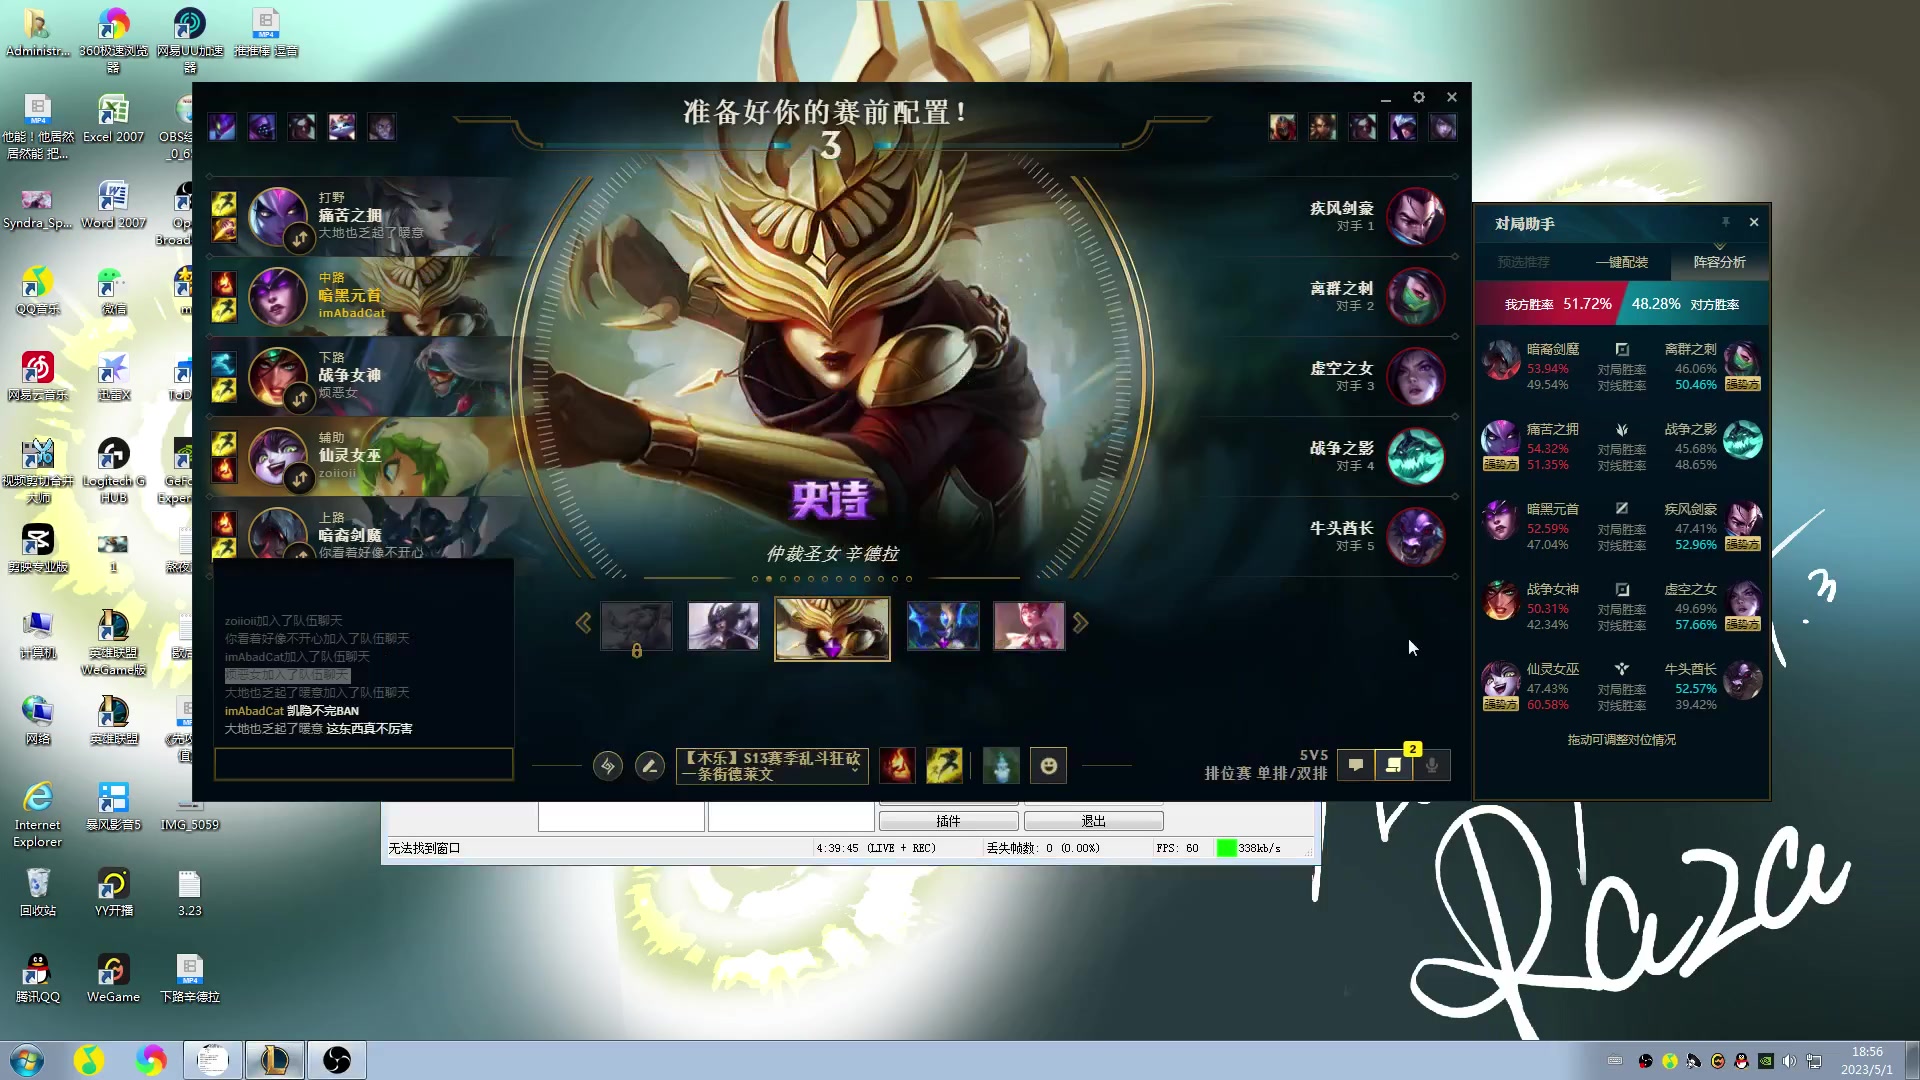Show previous skins with left carousel arrow
The width and height of the screenshot is (1920, 1080).
tap(583, 624)
